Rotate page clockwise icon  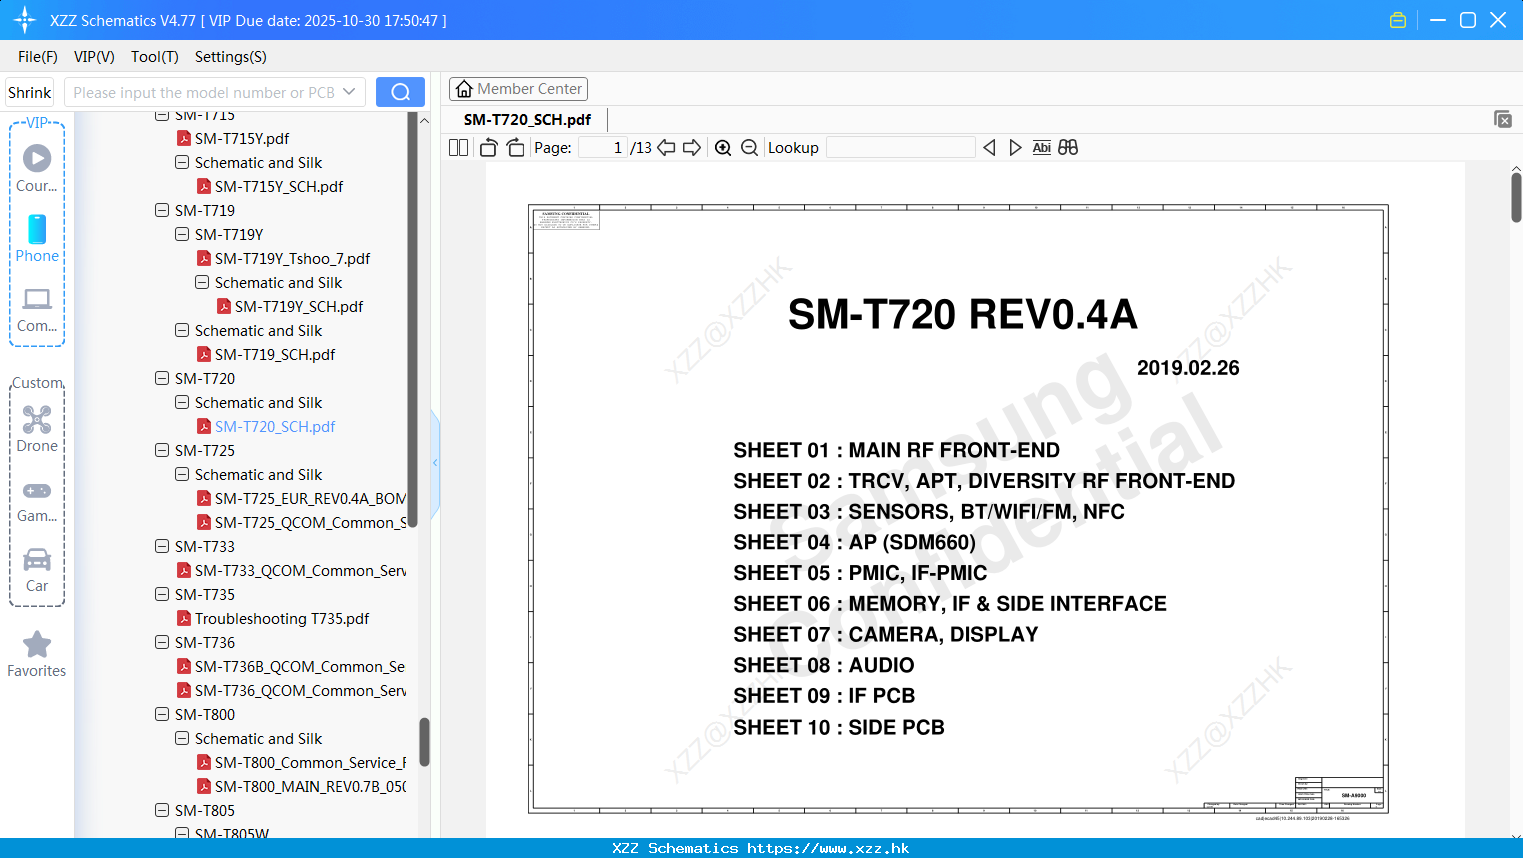(x=515, y=147)
